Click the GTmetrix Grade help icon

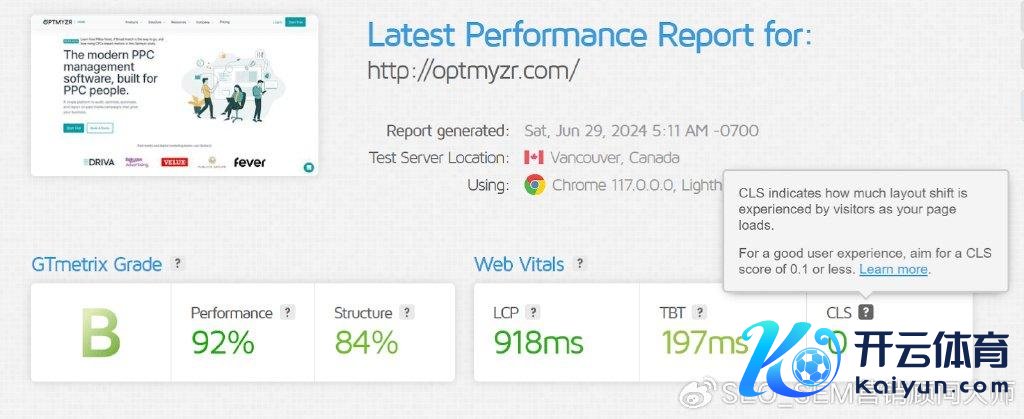click(x=178, y=264)
